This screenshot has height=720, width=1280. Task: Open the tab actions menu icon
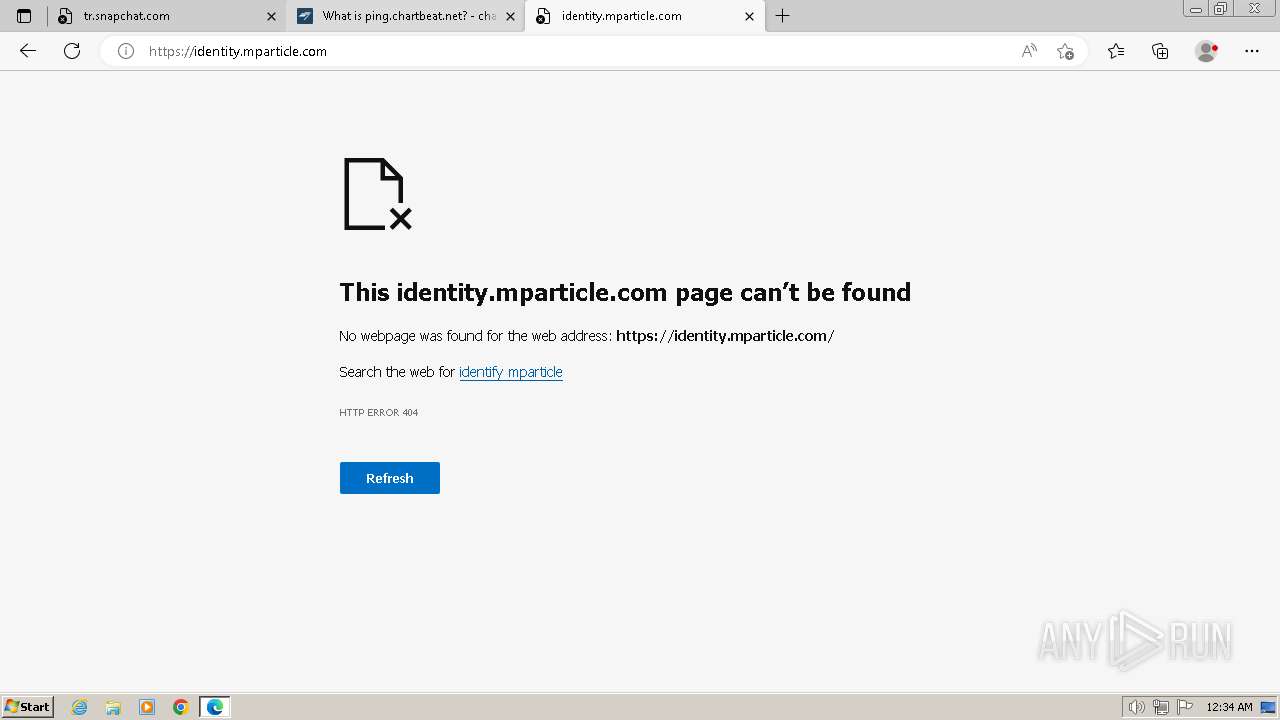[x=24, y=16]
